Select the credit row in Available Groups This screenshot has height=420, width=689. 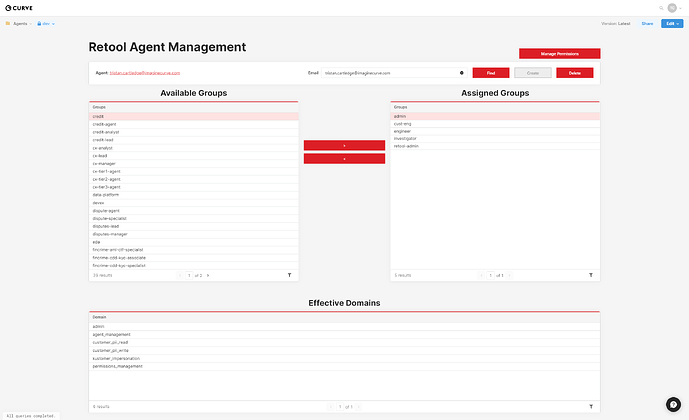(193, 116)
